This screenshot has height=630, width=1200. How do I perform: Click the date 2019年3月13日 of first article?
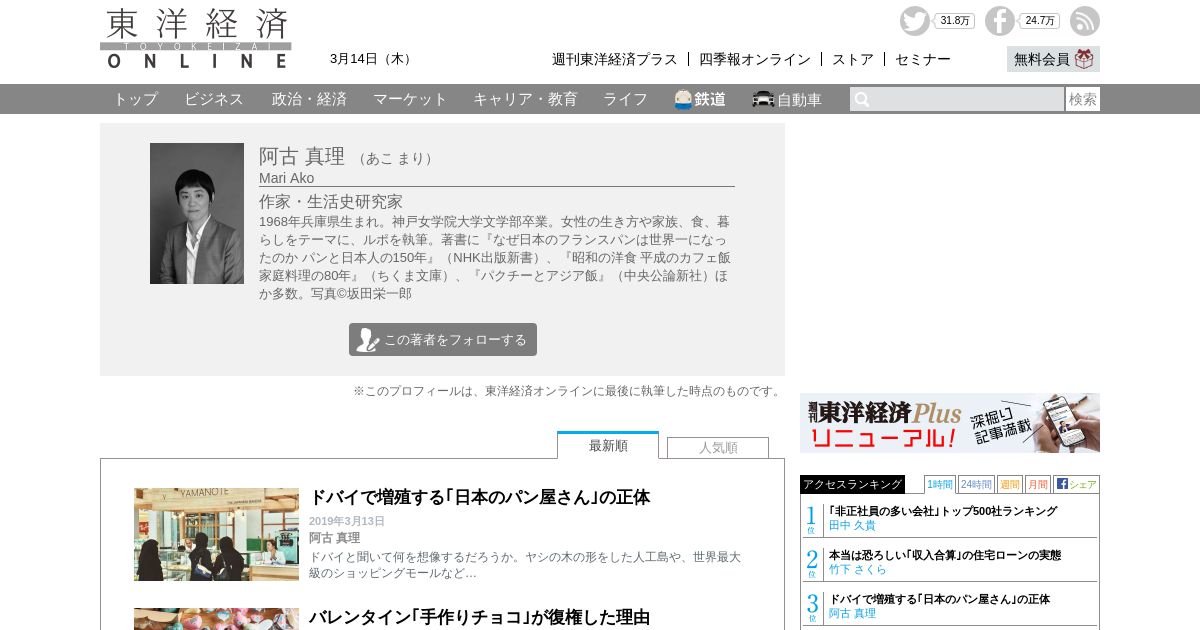[346, 521]
